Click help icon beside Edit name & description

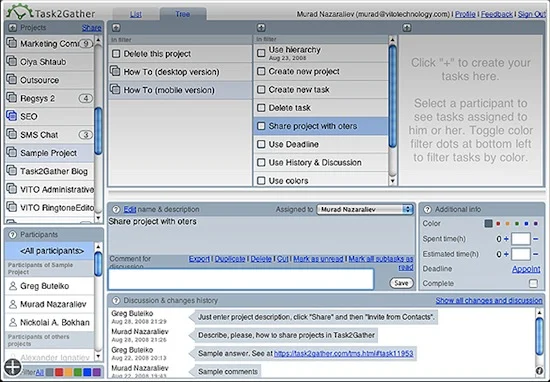coord(116,209)
